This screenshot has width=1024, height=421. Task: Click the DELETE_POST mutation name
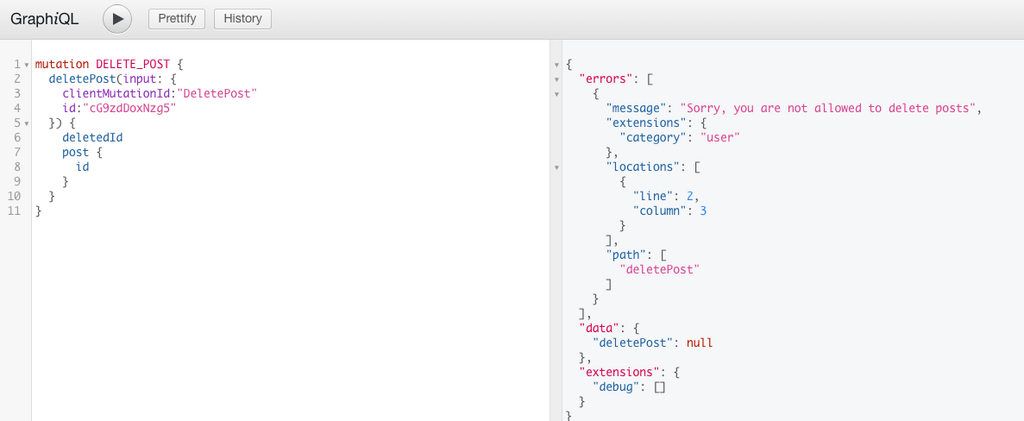pos(133,65)
